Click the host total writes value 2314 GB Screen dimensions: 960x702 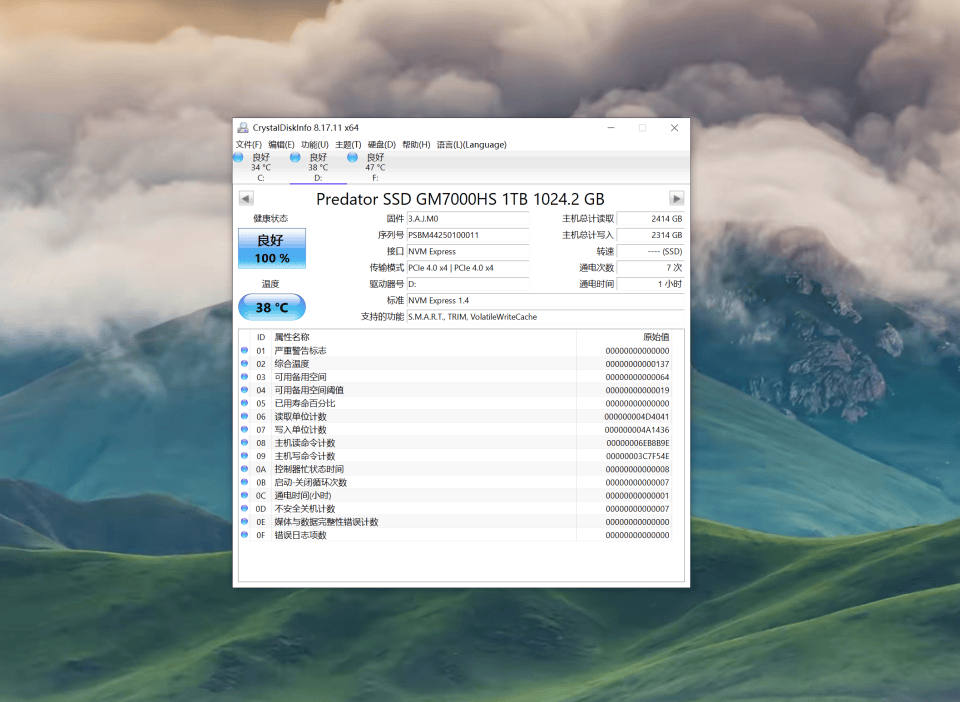650,235
